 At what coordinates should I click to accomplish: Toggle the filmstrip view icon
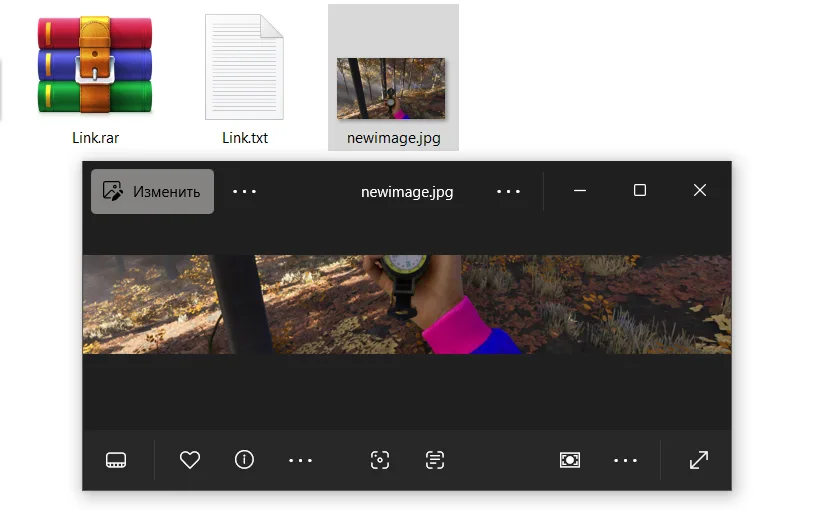coord(116,460)
